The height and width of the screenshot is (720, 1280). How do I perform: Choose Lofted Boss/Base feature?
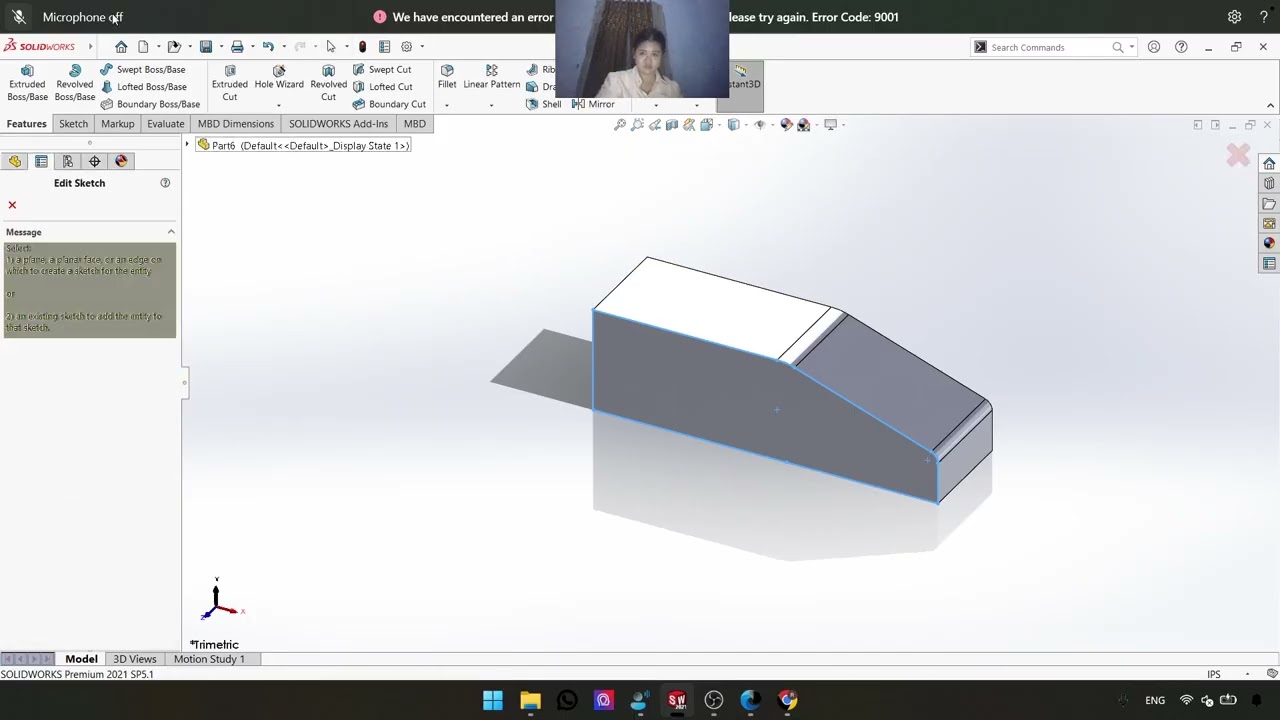pyautogui.click(x=143, y=86)
